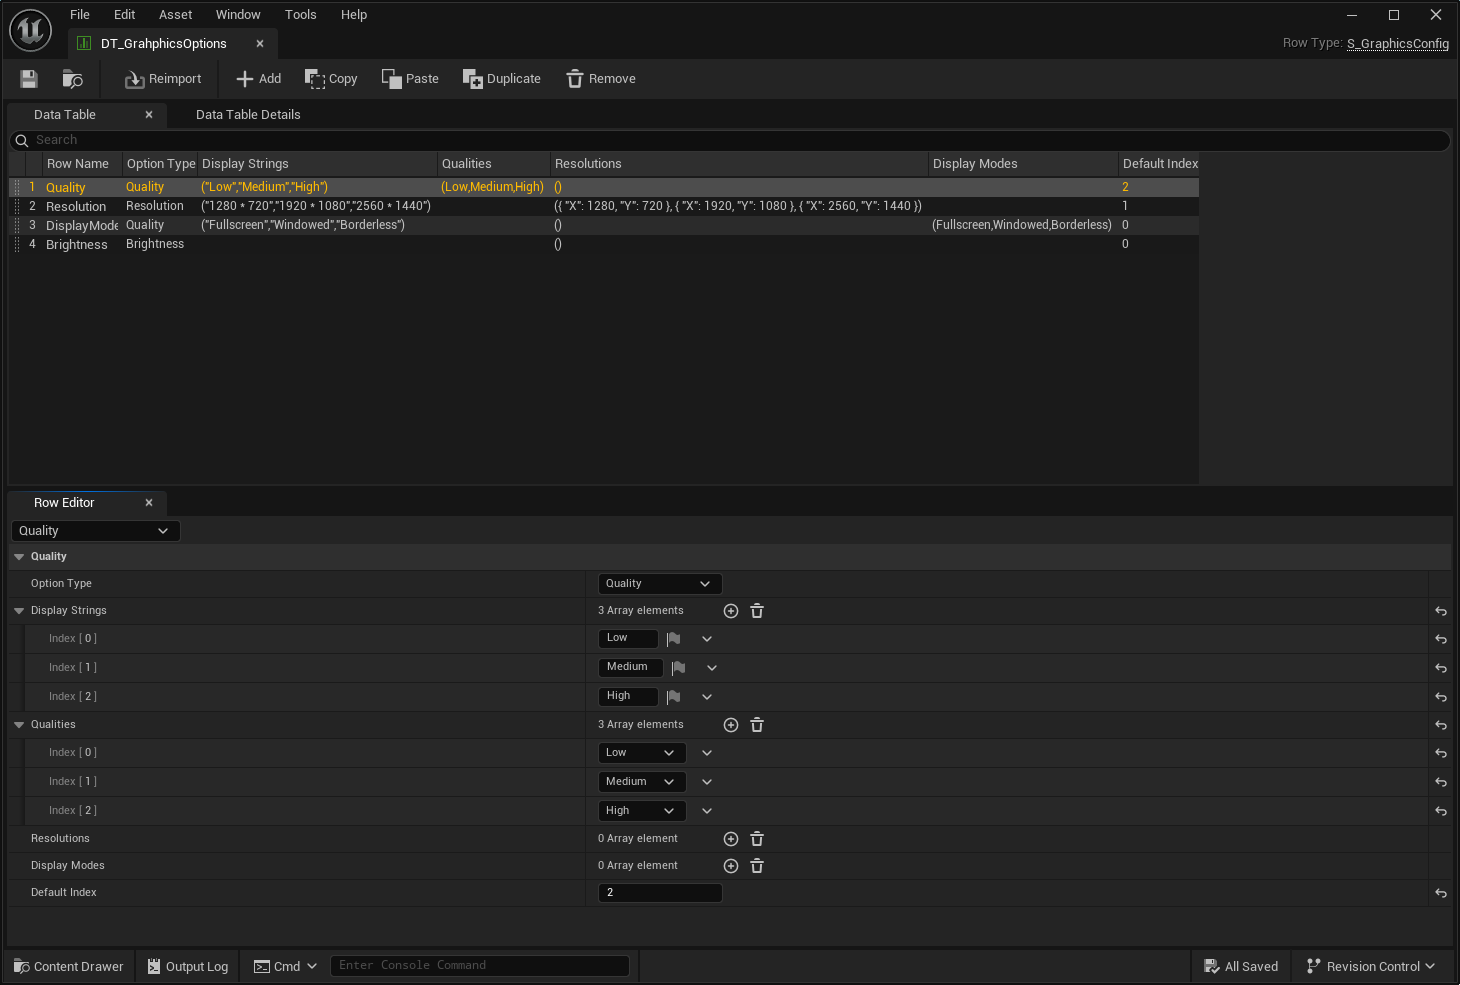Open the Row Editor row selector dropdown
The image size is (1460, 985).
95,531
